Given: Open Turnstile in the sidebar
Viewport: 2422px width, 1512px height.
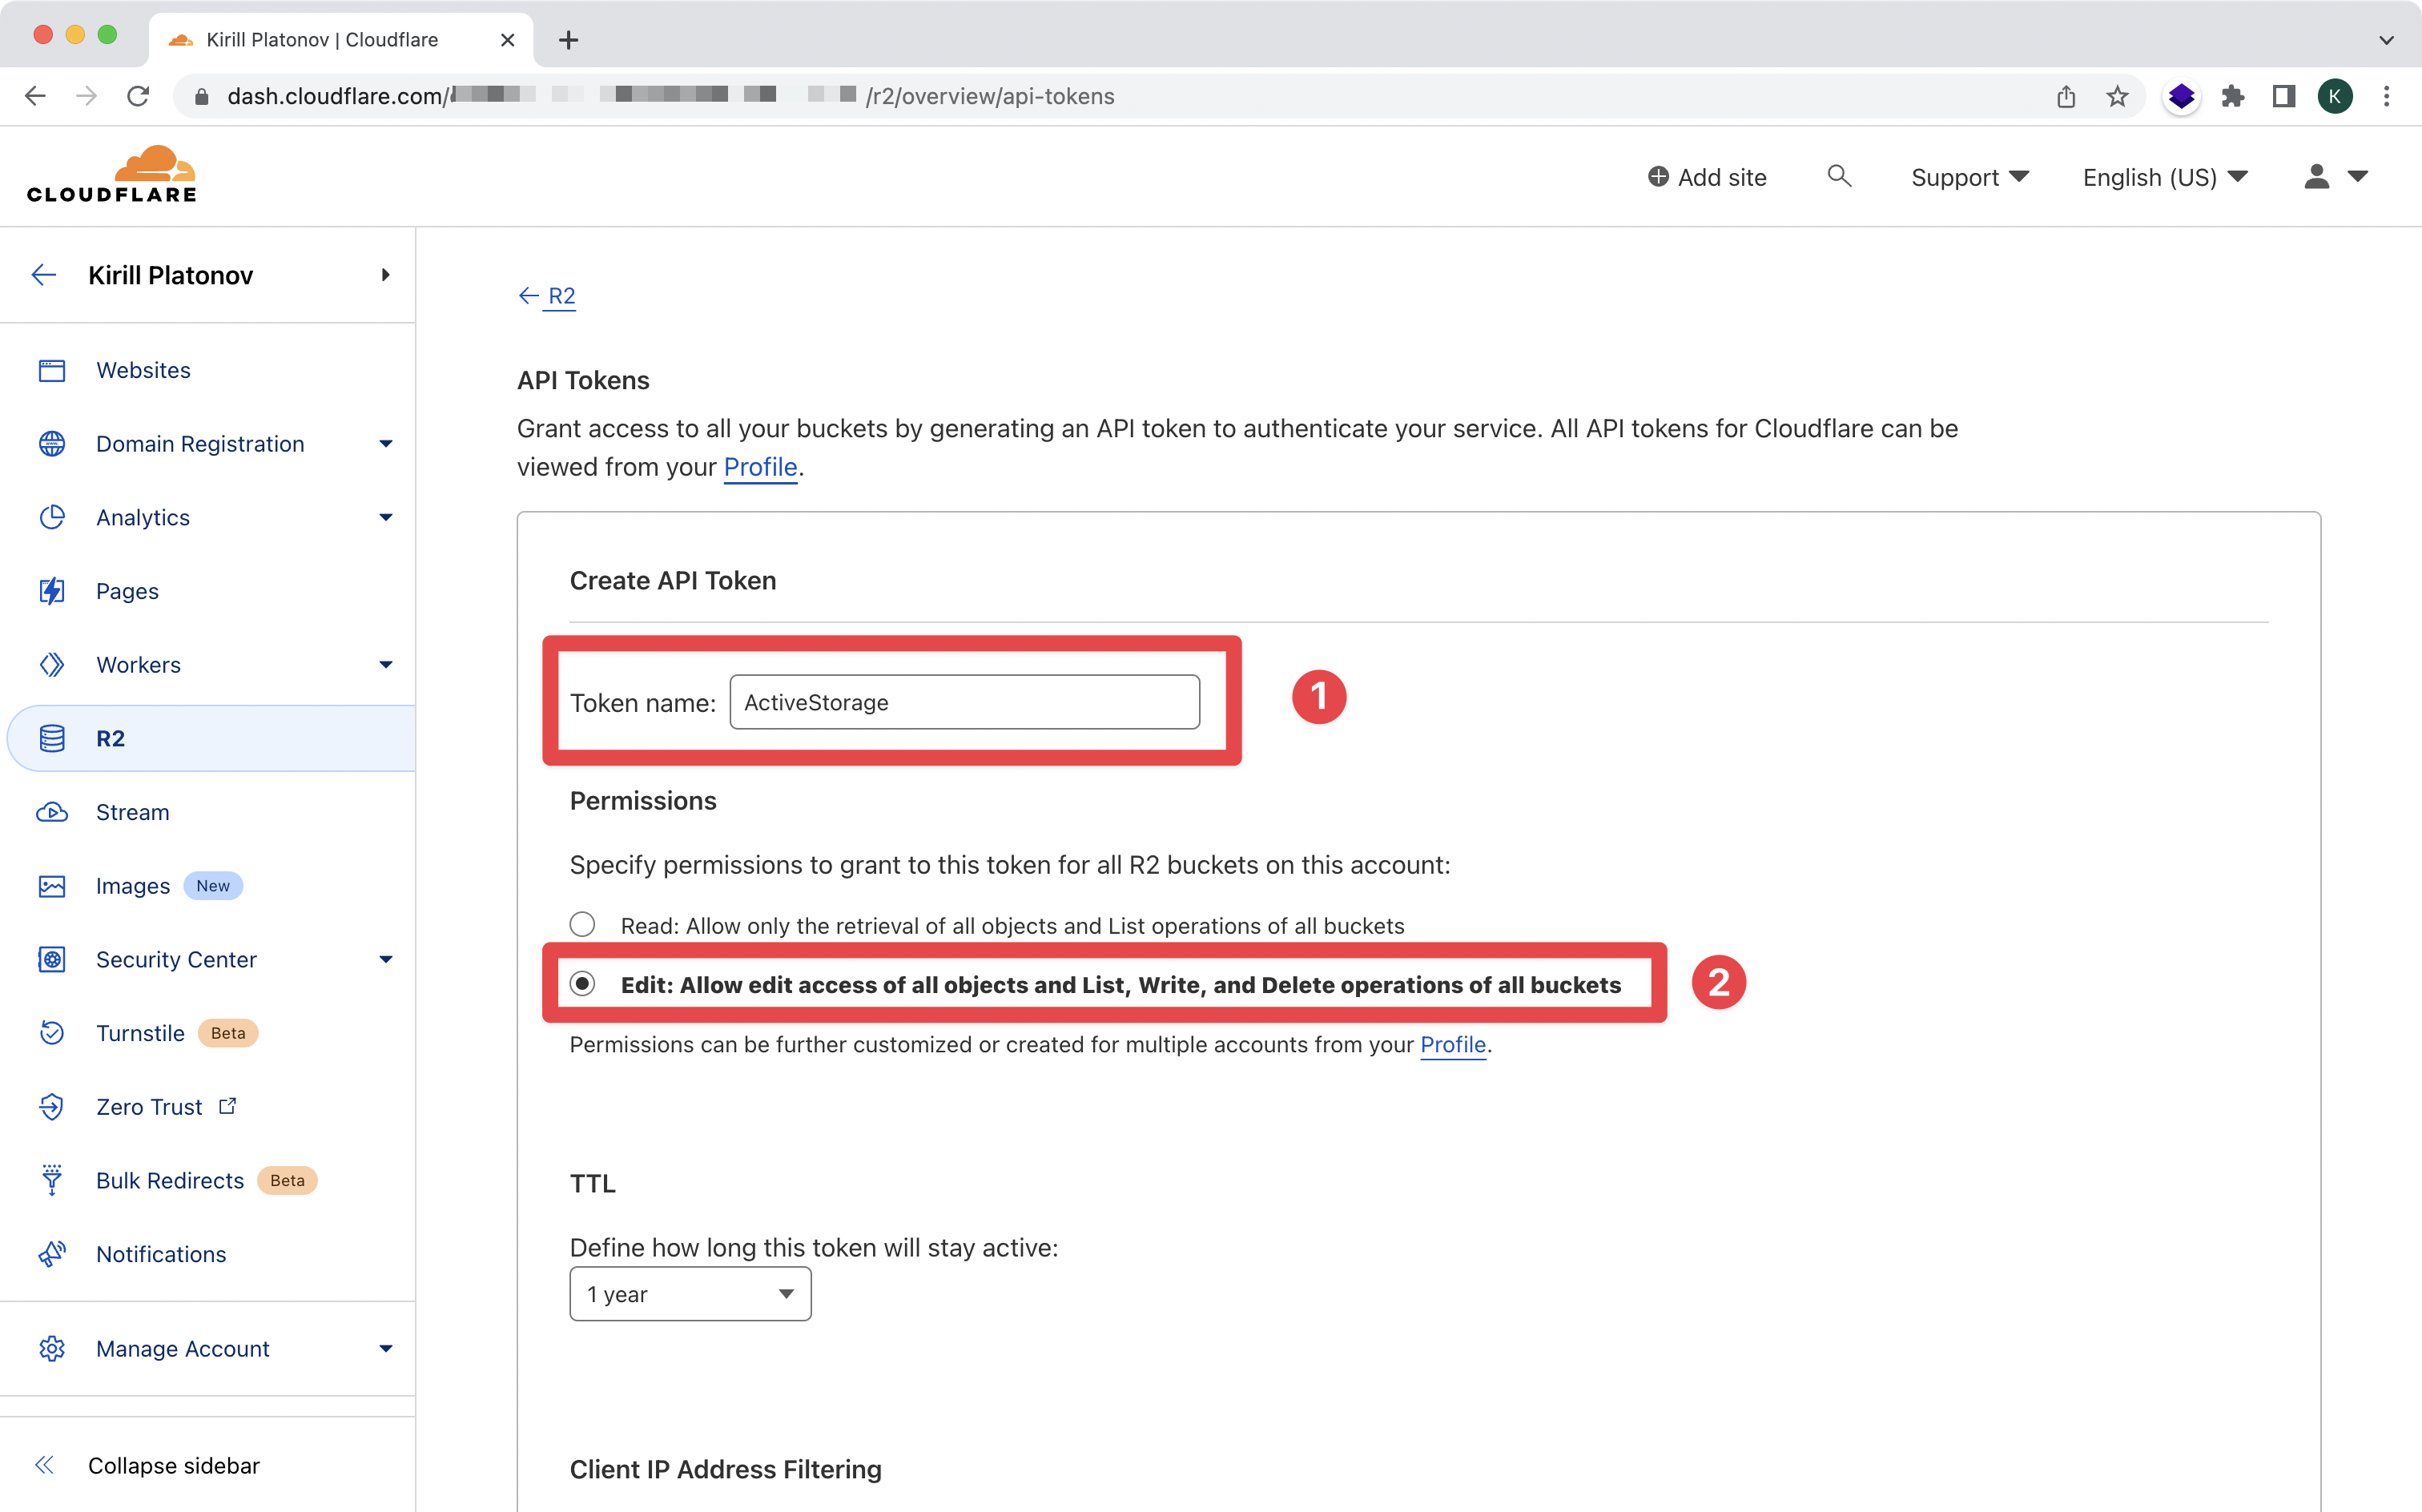Looking at the screenshot, I should pyautogui.click(x=140, y=1033).
